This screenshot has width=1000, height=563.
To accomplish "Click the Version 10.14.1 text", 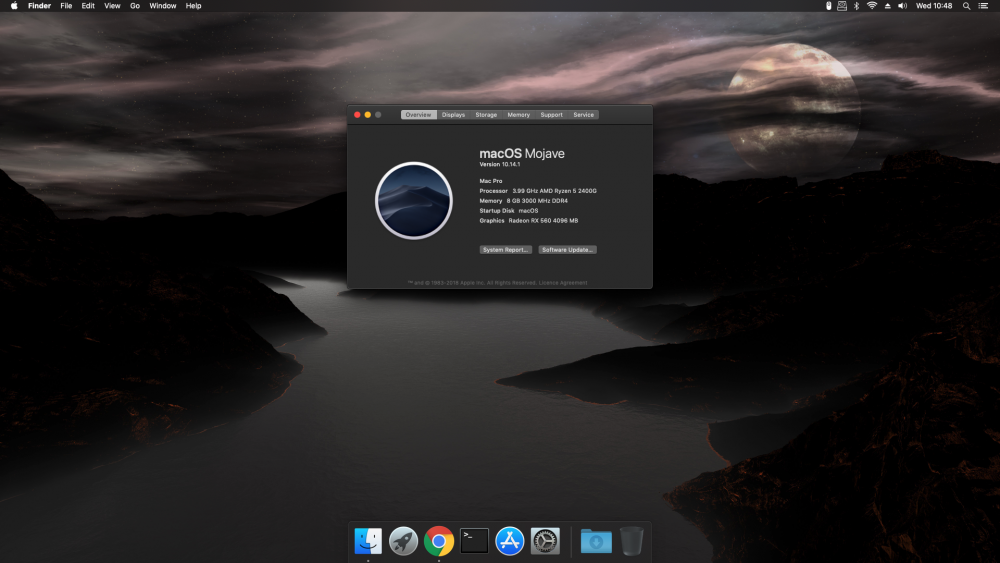I will click(500, 165).
